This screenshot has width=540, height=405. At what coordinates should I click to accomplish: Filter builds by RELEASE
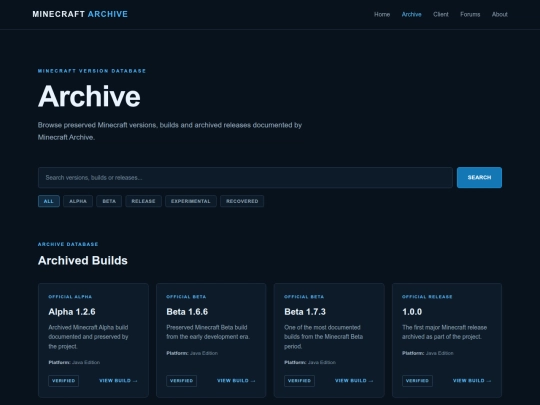tap(143, 201)
